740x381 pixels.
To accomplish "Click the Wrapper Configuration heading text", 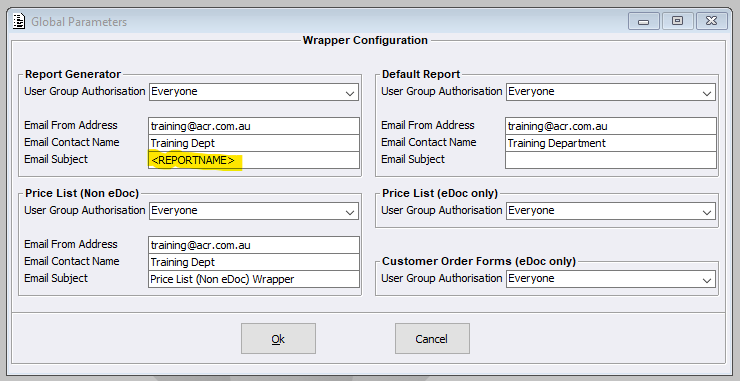I will pyautogui.click(x=365, y=40).
